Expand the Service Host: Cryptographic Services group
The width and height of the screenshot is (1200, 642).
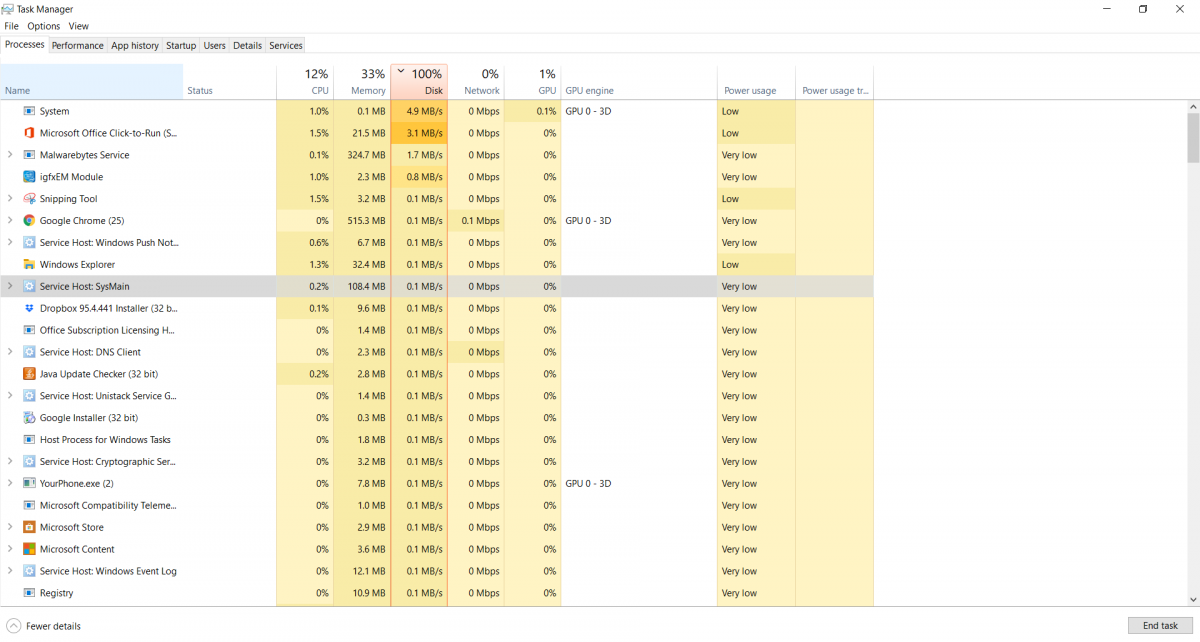(x=10, y=462)
